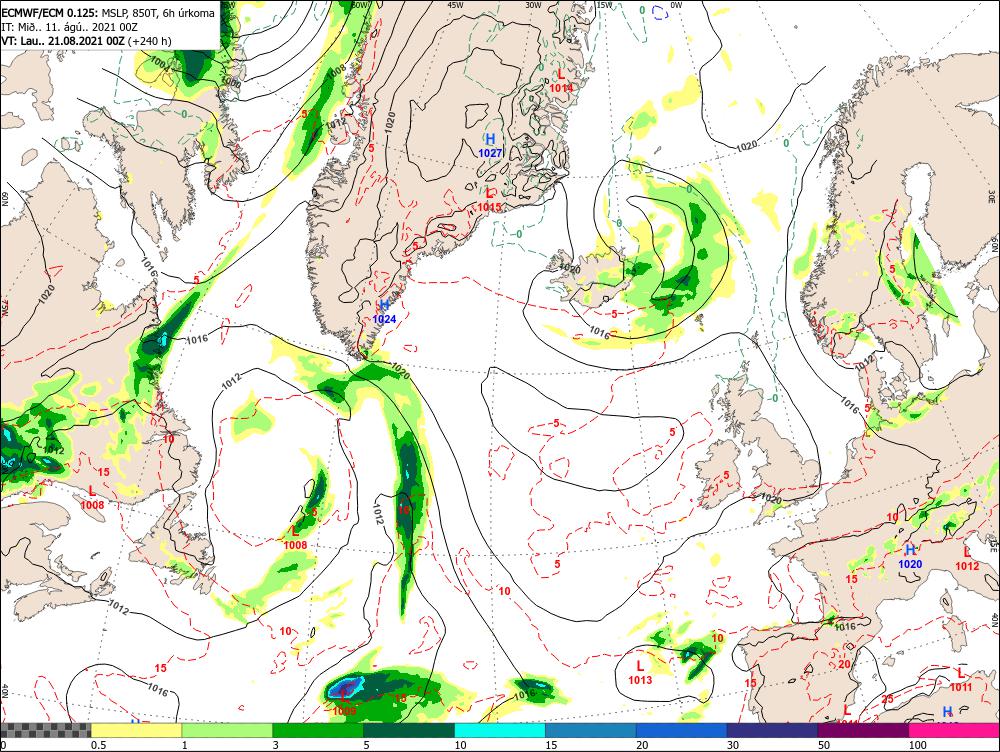Click the green 3–5 mm legend swatch

(318, 730)
